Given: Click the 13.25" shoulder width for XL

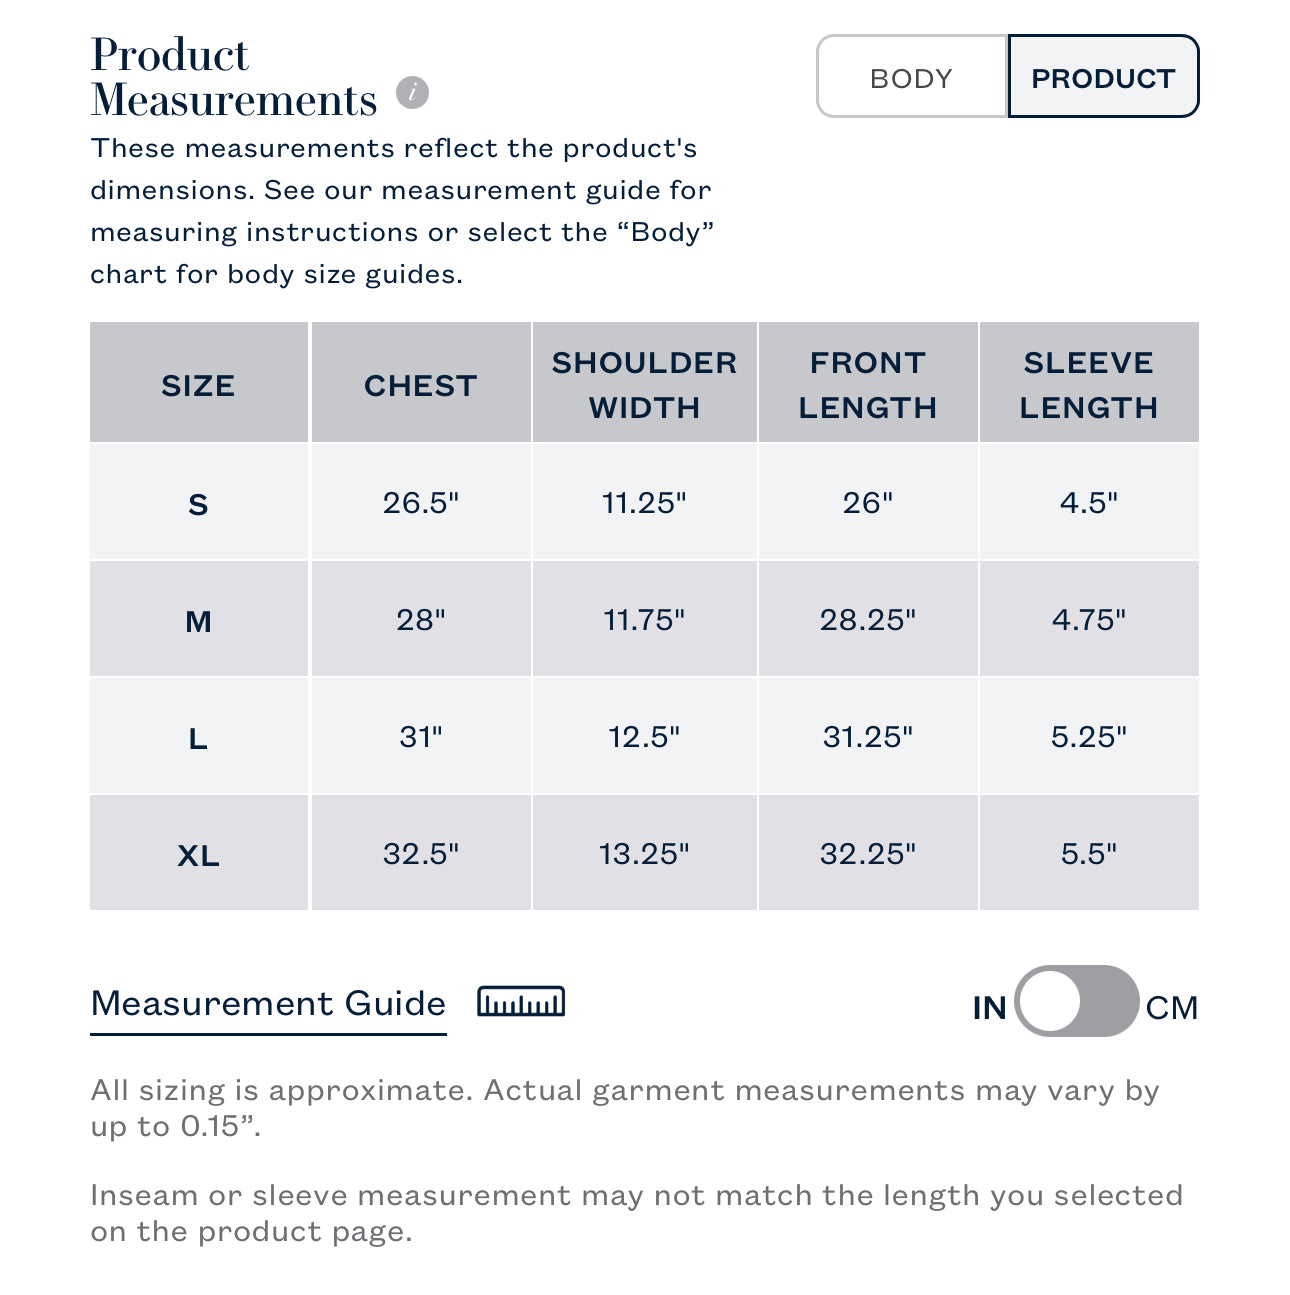Looking at the screenshot, I should point(644,854).
